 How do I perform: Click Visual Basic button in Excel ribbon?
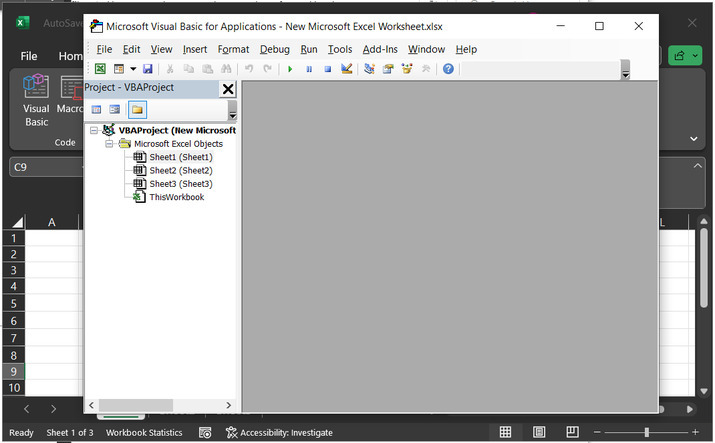36,101
